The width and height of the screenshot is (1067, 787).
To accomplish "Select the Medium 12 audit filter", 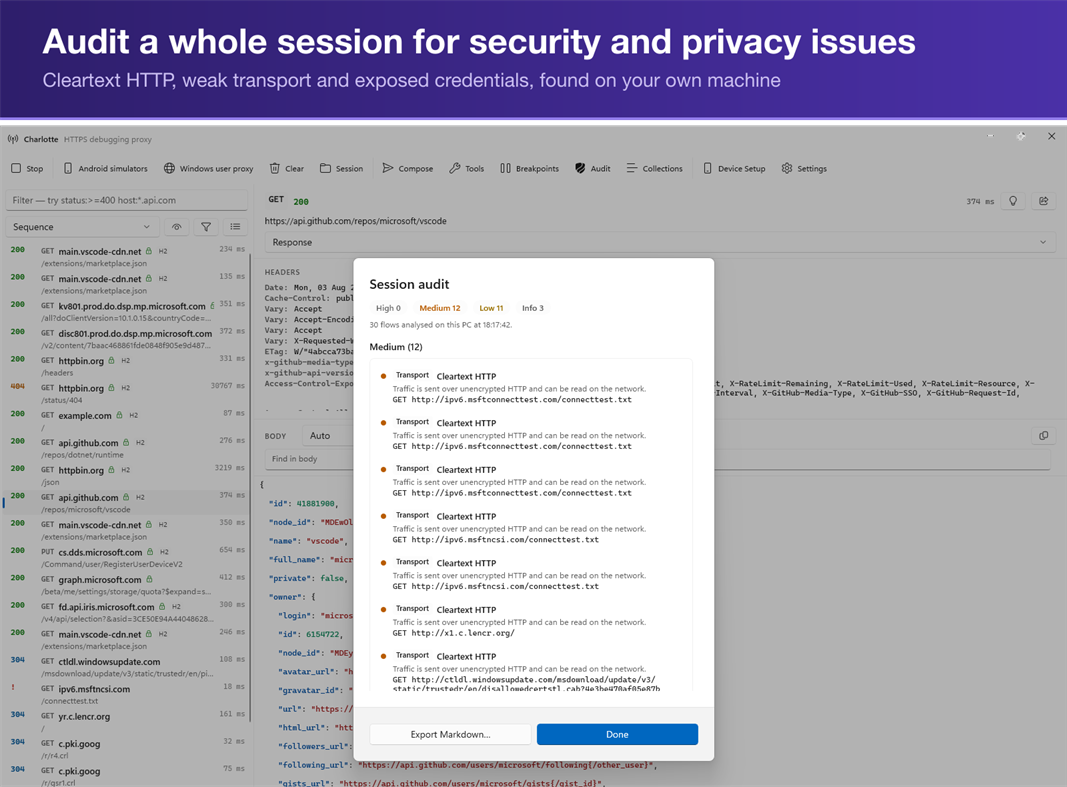I will [440, 308].
